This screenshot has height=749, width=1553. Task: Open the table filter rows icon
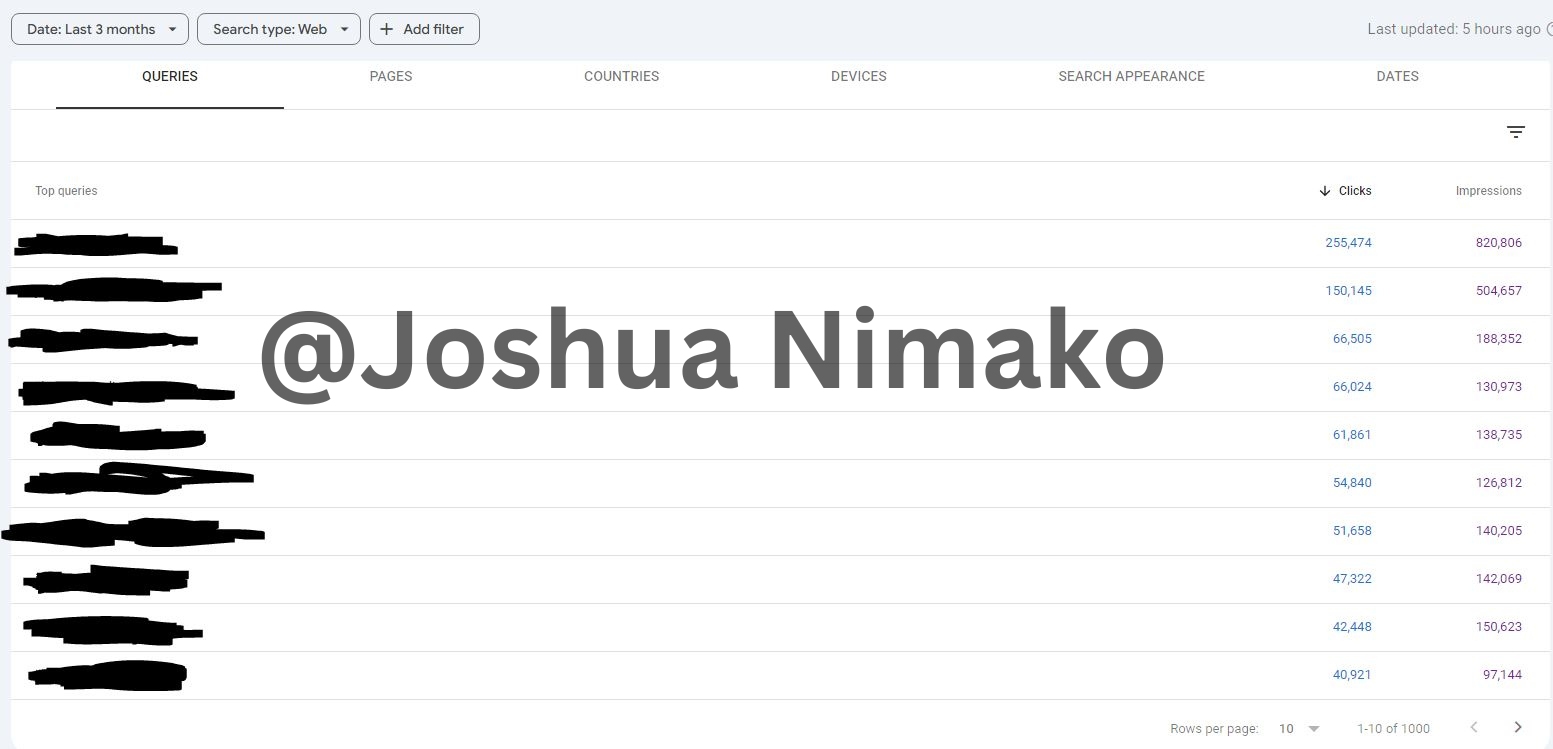(x=1516, y=132)
